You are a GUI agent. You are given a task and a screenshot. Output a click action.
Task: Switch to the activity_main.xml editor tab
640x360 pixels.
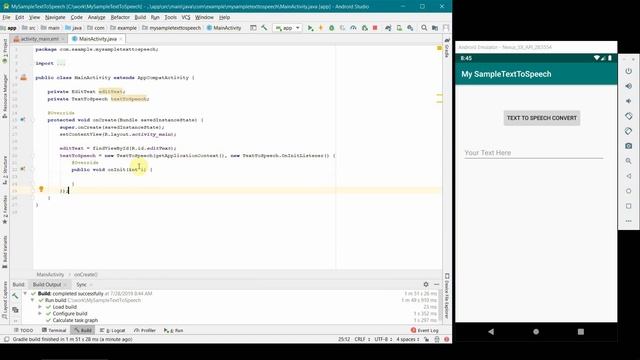point(40,39)
